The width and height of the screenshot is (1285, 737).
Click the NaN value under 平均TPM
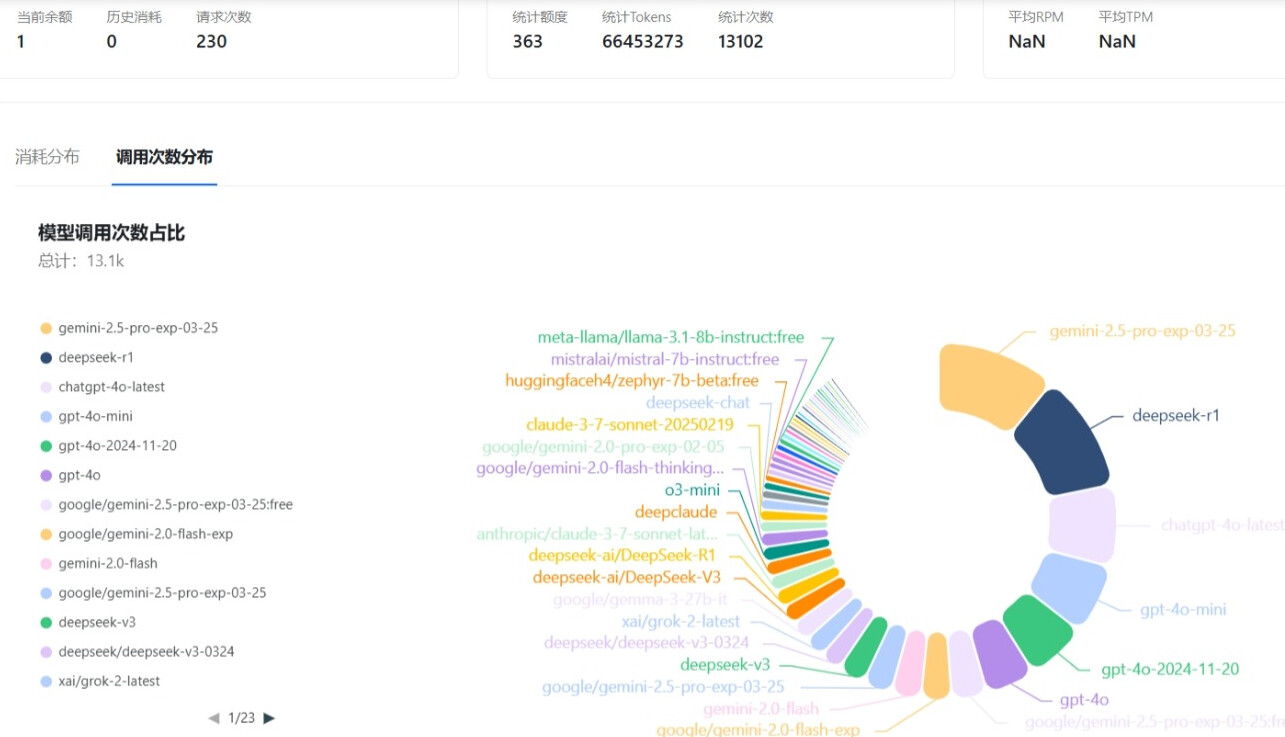pyautogui.click(x=1117, y=41)
